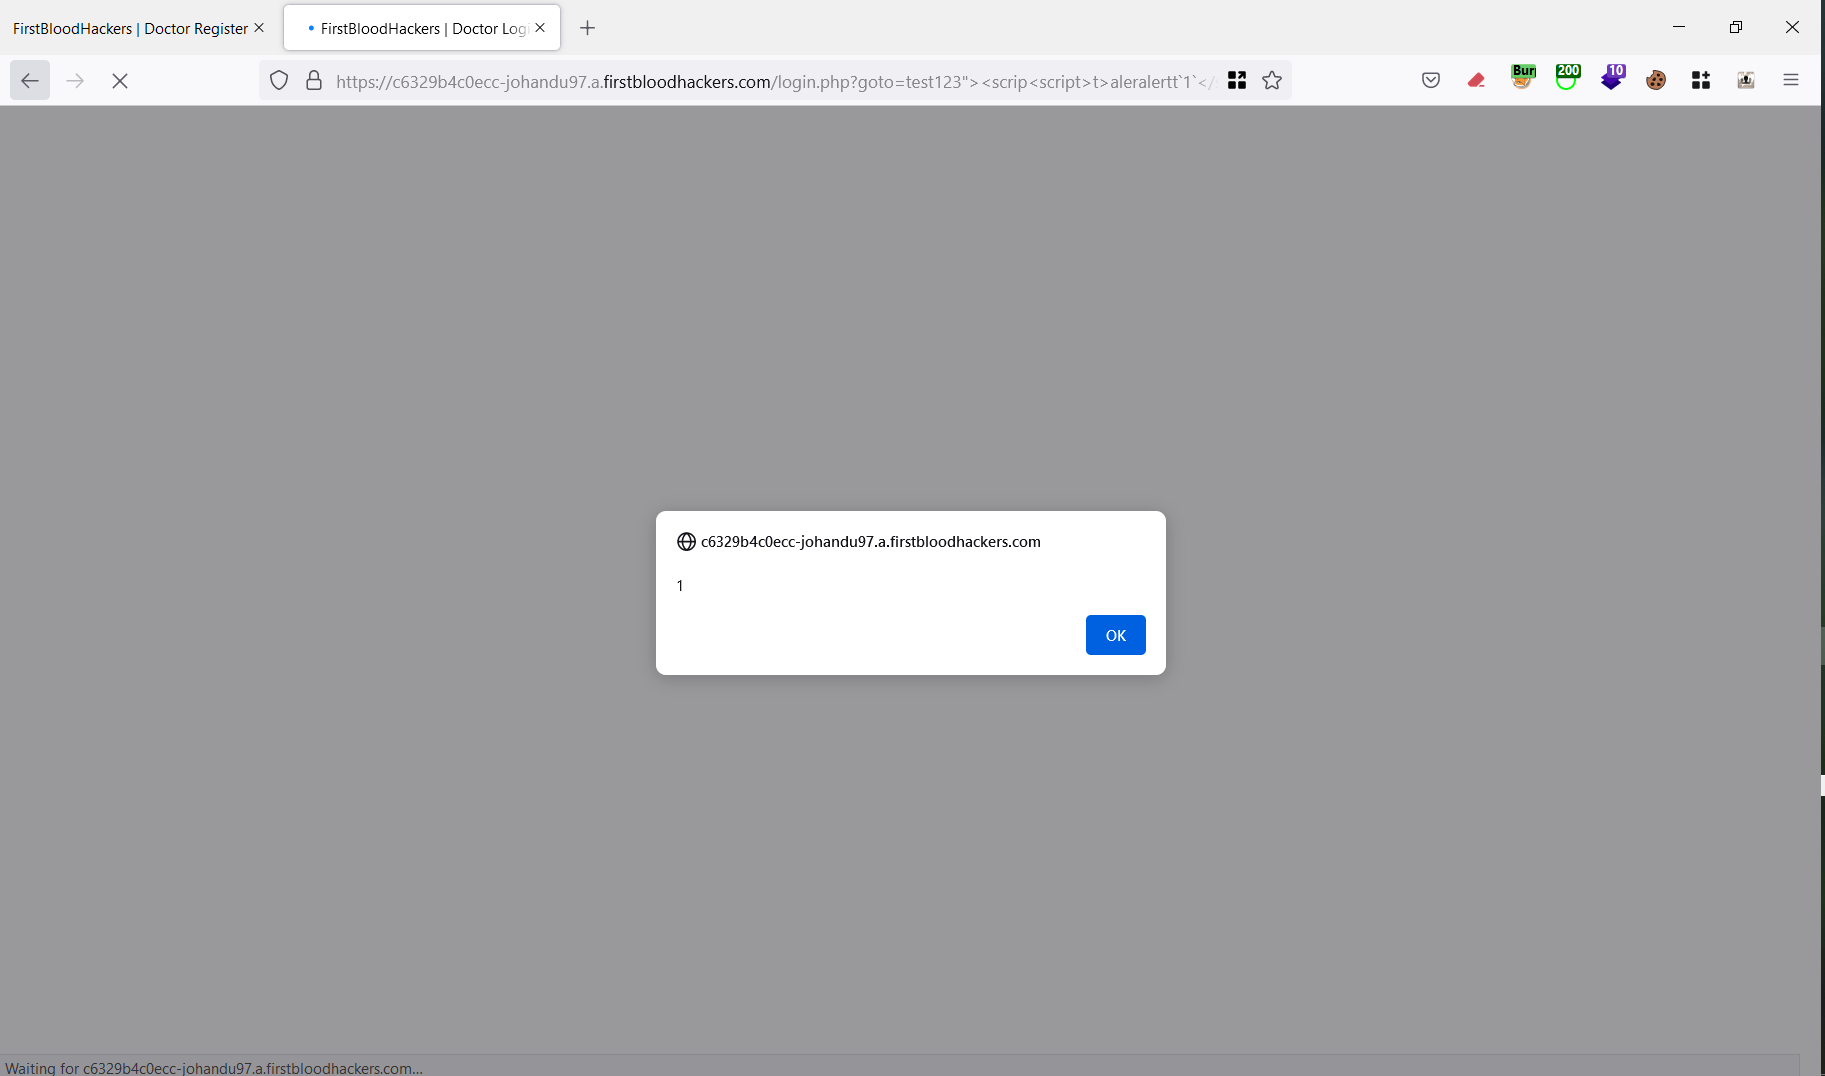
Task: Open a new tab with plus button
Action: point(588,28)
